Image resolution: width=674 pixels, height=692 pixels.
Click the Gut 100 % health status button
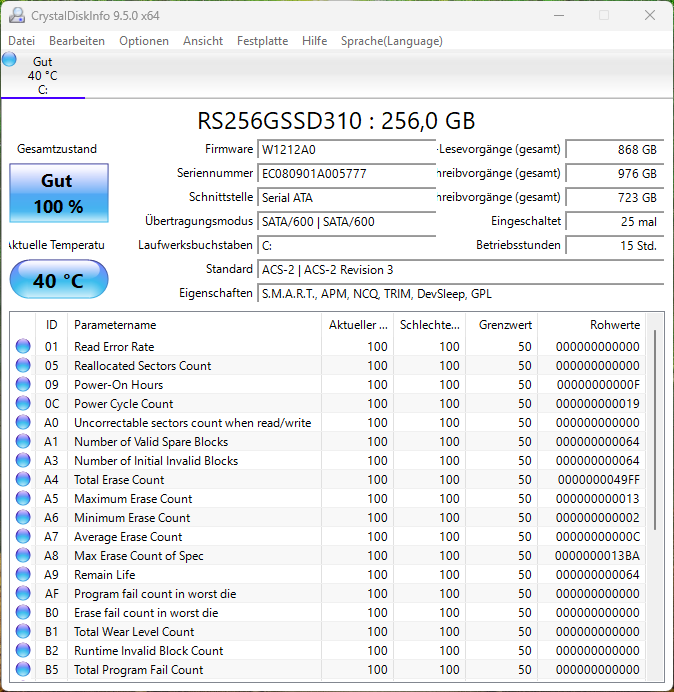[x=57, y=193]
